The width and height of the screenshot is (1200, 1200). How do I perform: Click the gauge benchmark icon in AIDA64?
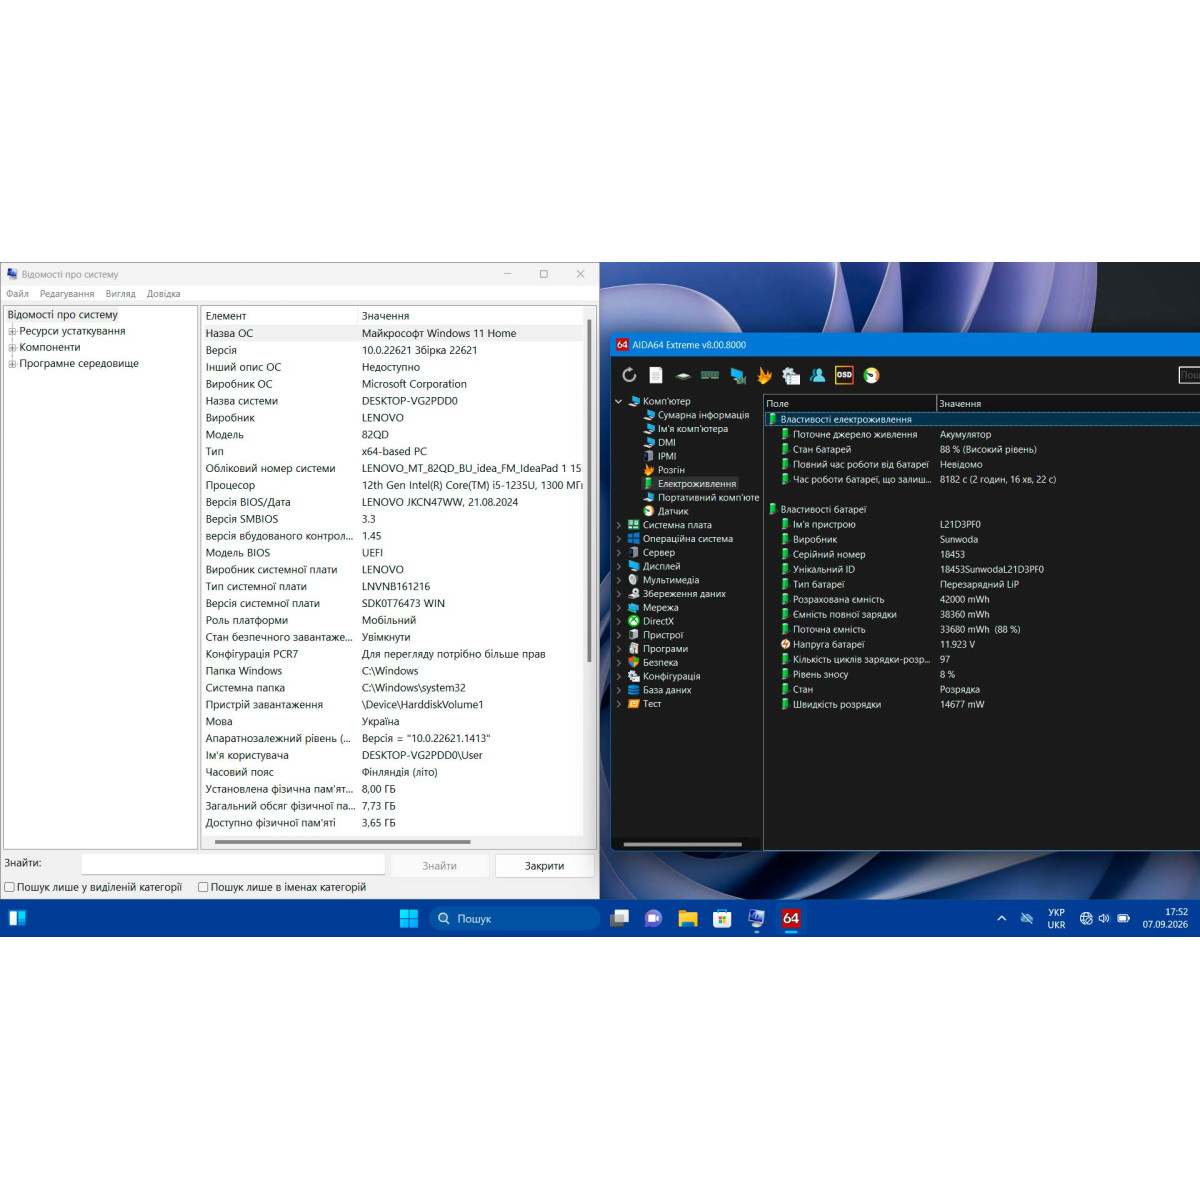point(871,375)
